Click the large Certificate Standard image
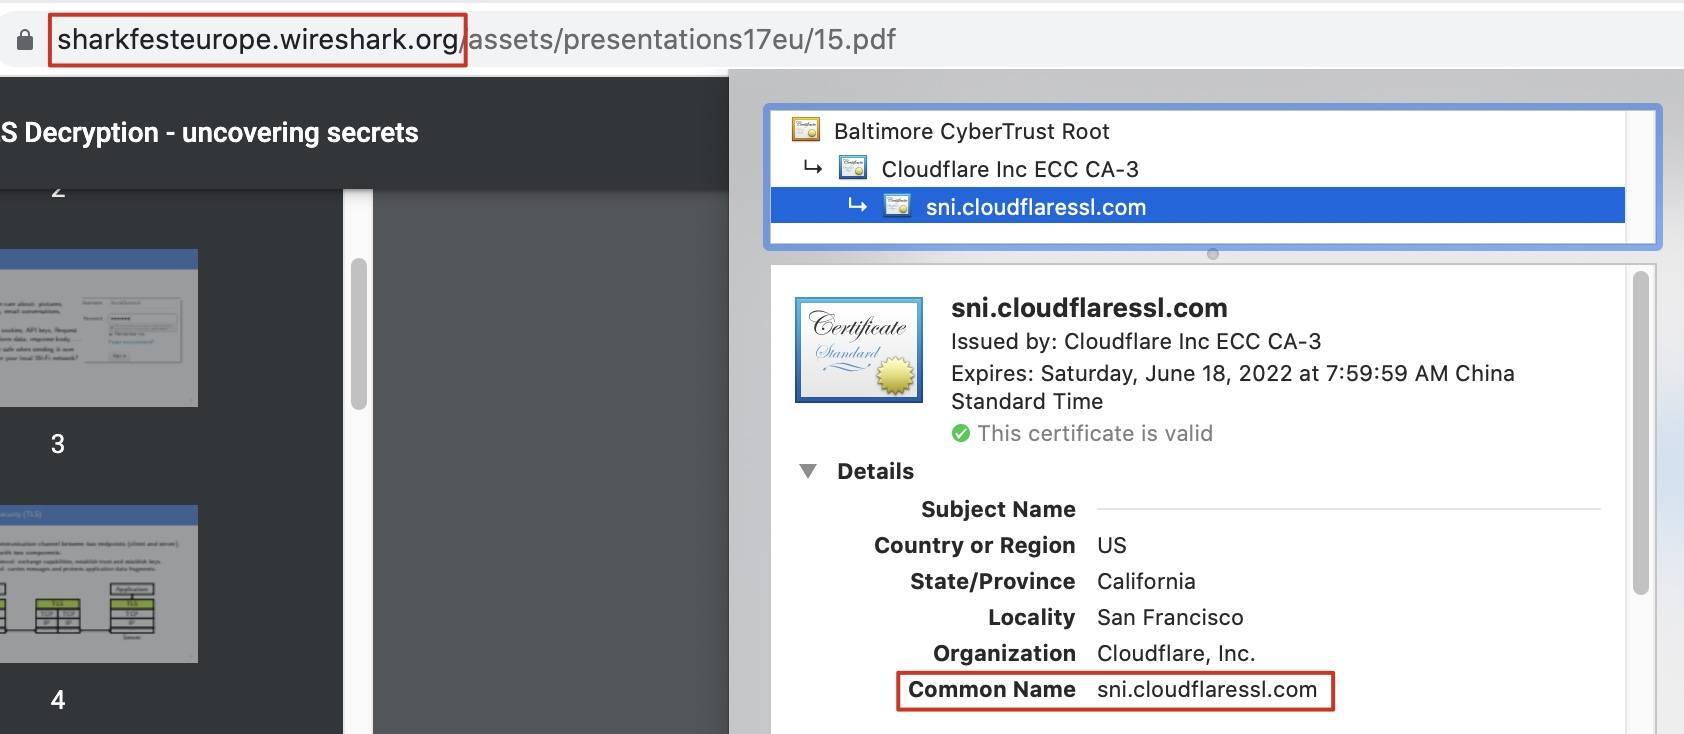 (858, 350)
